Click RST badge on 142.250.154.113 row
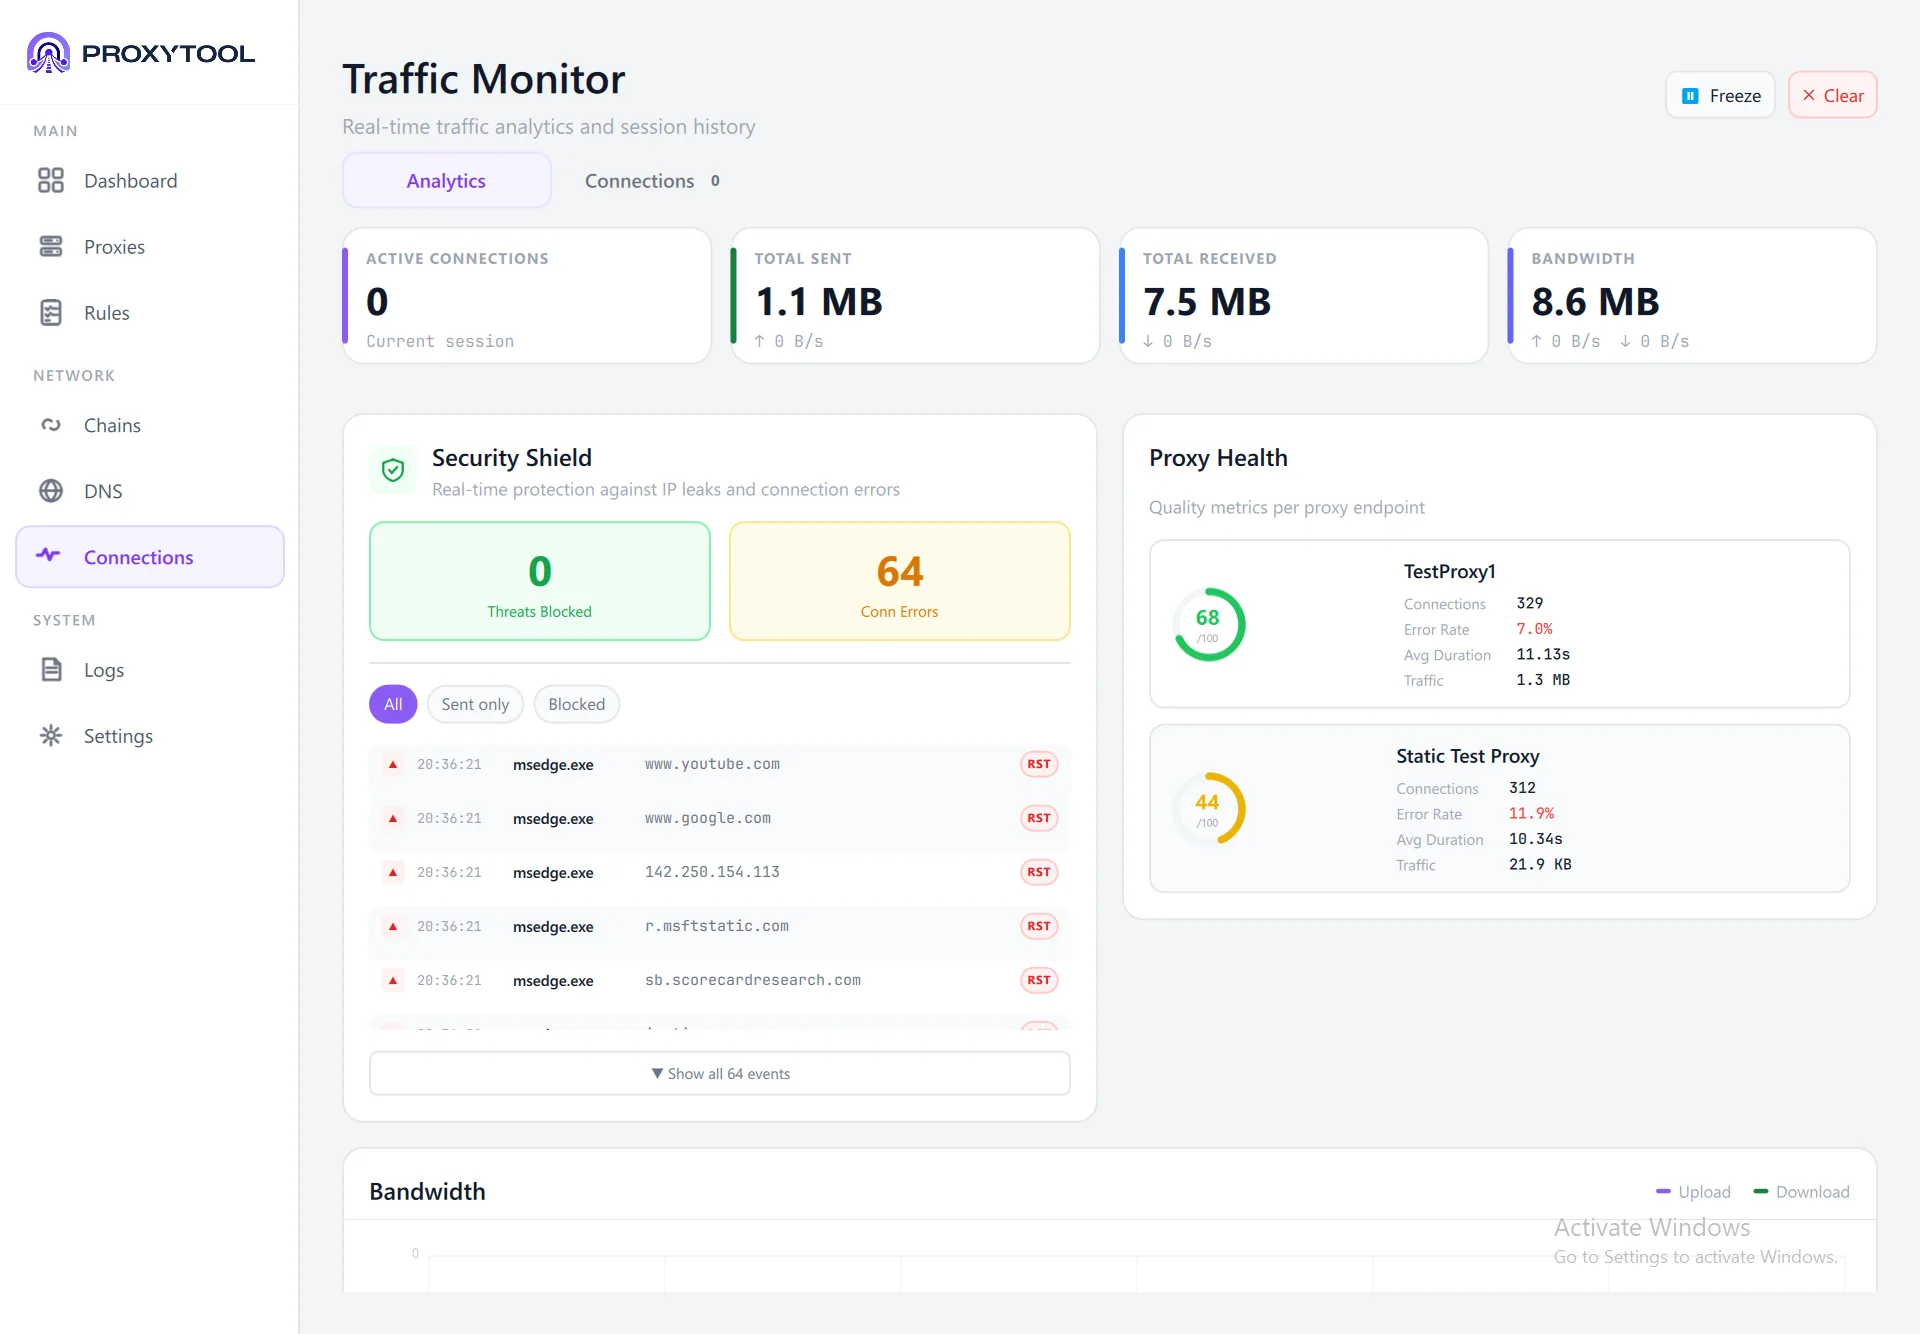 [1039, 872]
